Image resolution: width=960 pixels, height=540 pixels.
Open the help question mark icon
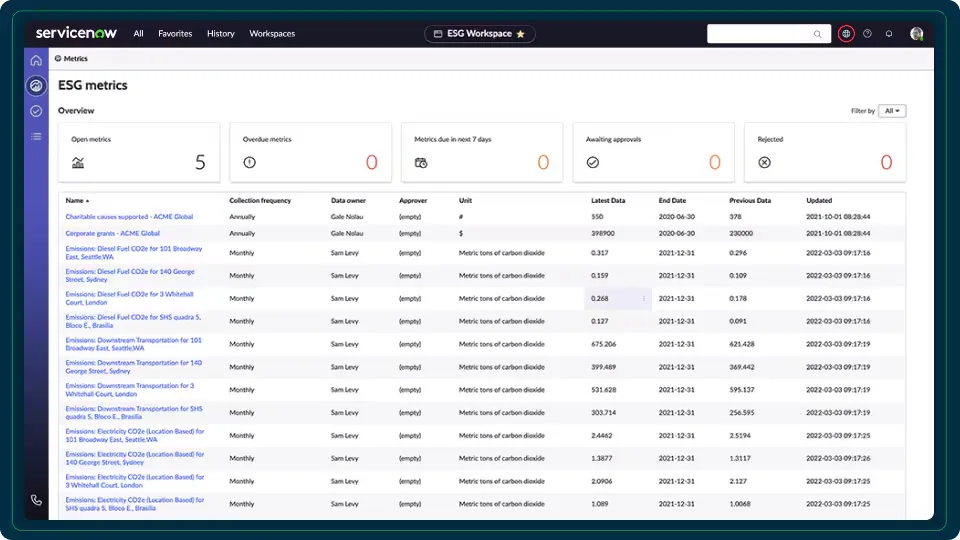867,34
